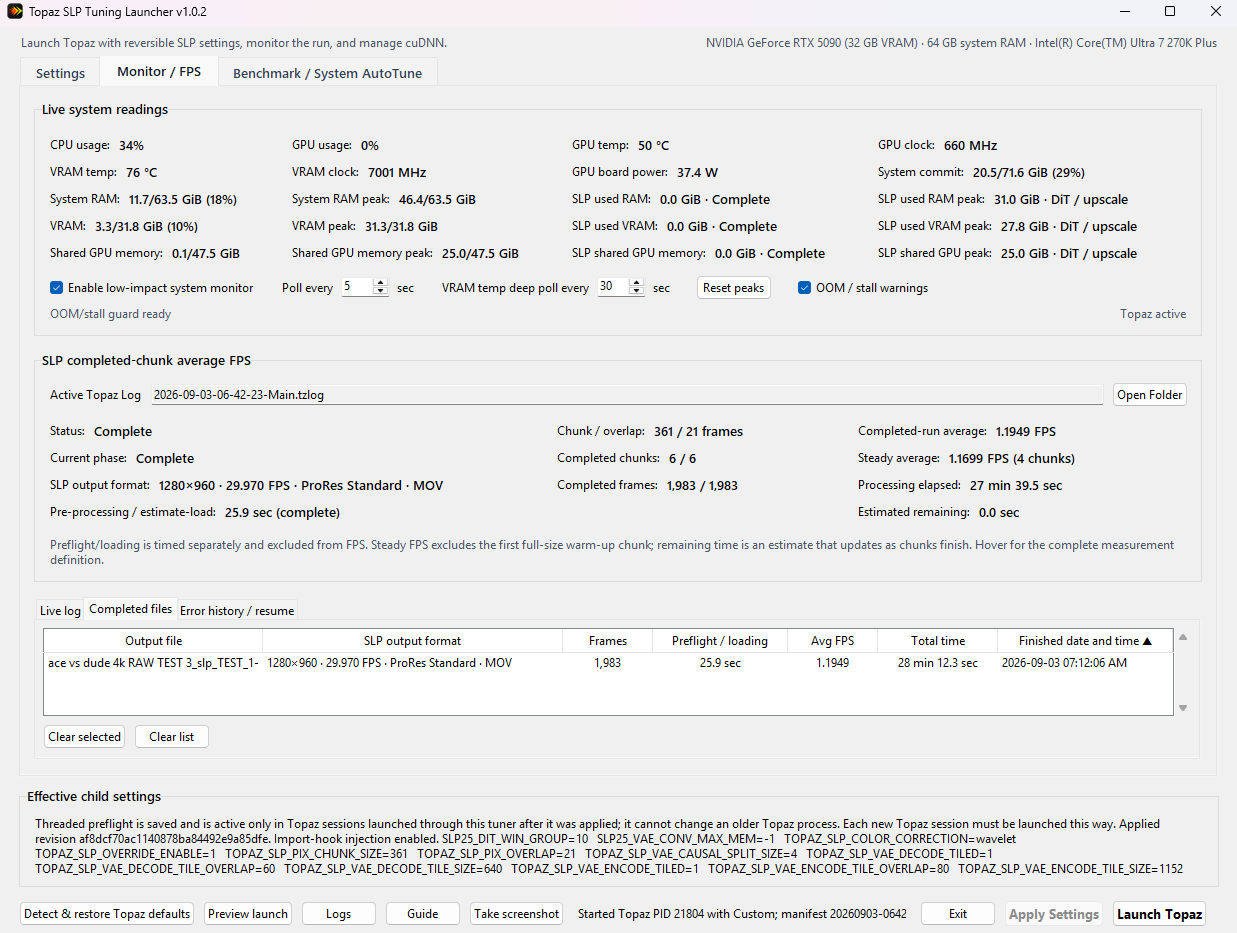The height and width of the screenshot is (933, 1237).
Task: Open the Guide button
Action: point(423,914)
